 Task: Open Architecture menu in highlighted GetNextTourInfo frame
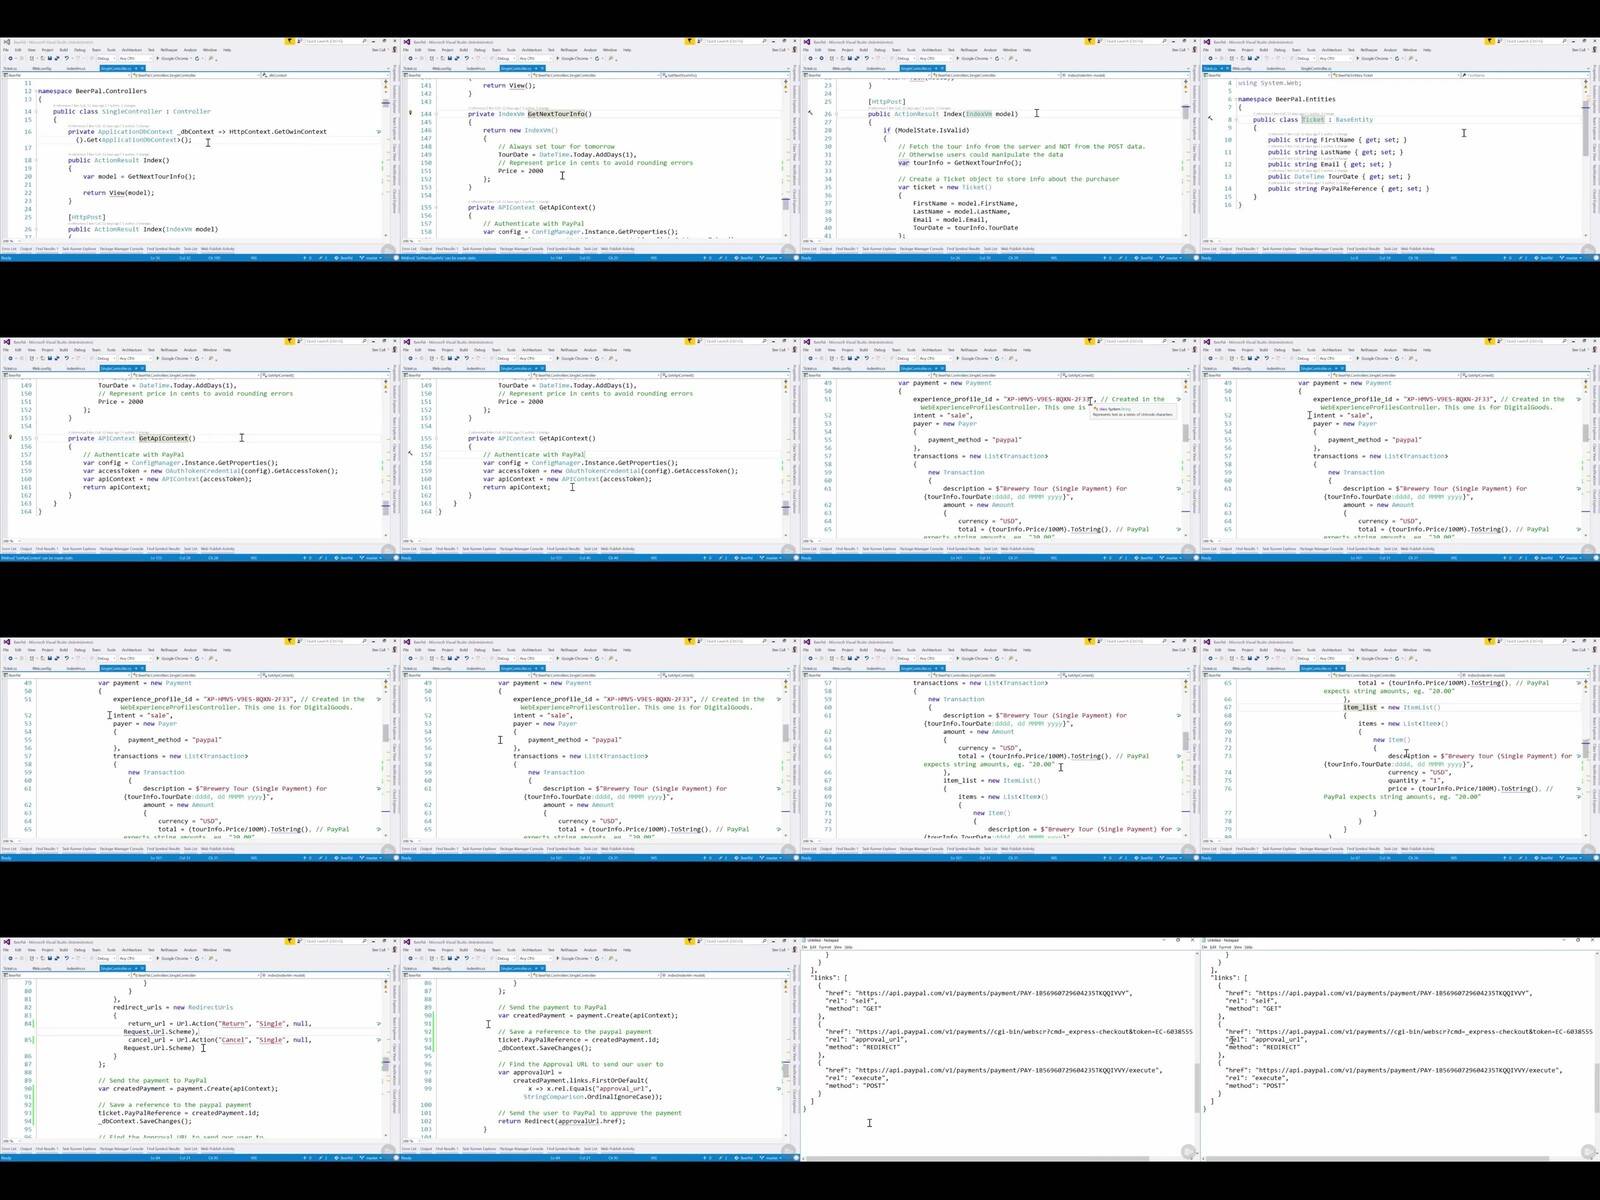coord(531,50)
